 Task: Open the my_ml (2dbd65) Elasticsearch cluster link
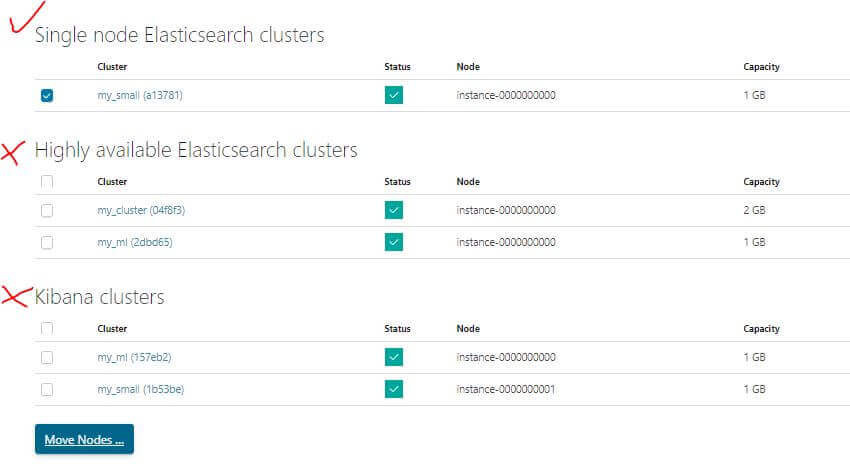click(x=135, y=242)
